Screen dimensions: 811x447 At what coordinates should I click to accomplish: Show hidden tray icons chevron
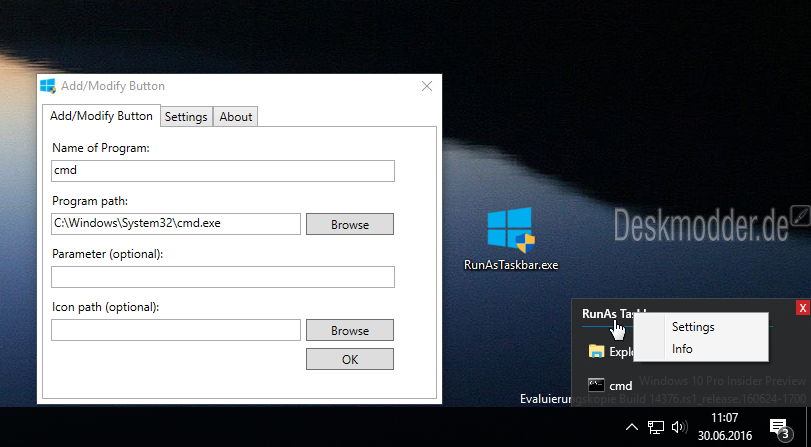click(x=632, y=427)
